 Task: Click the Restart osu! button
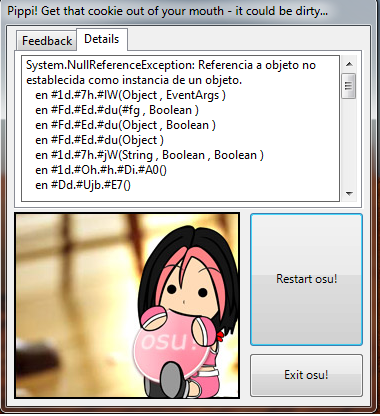coord(306,279)
